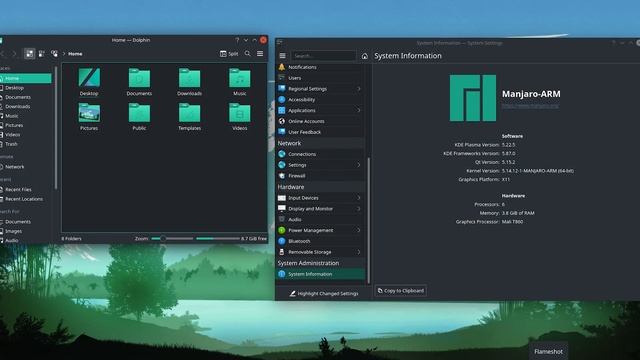Switch Dolphin to details tree view mode
This screenshot has width=640, height=360.
[x=54, y=53]
